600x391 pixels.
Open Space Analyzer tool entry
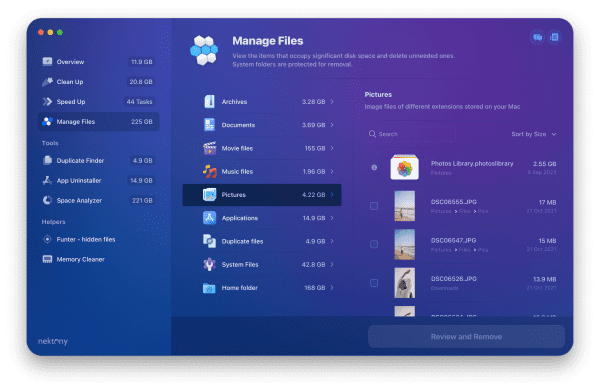click(98, 200)
